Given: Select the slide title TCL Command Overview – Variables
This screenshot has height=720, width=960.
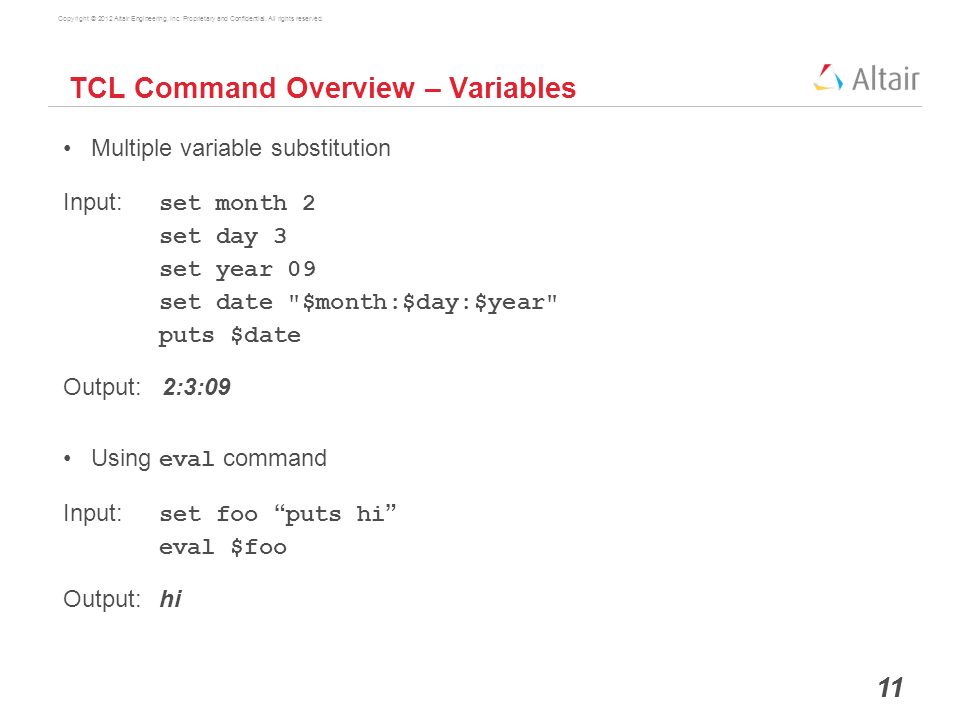Looking at the screenshot, I should (323, 88).
